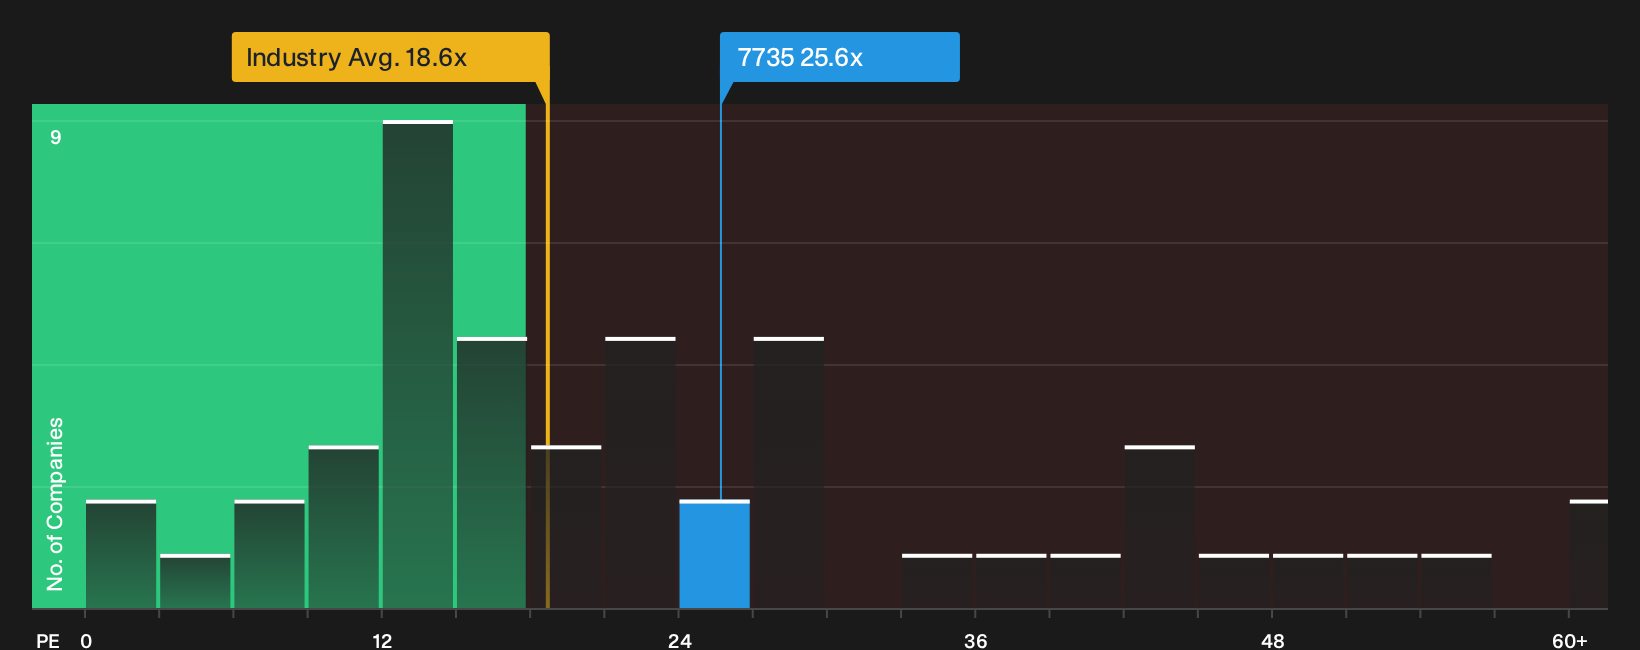1640x650 pixels.
Task: Click the tallest bar between PE 36 and 48
Action: coord(1160,527)
